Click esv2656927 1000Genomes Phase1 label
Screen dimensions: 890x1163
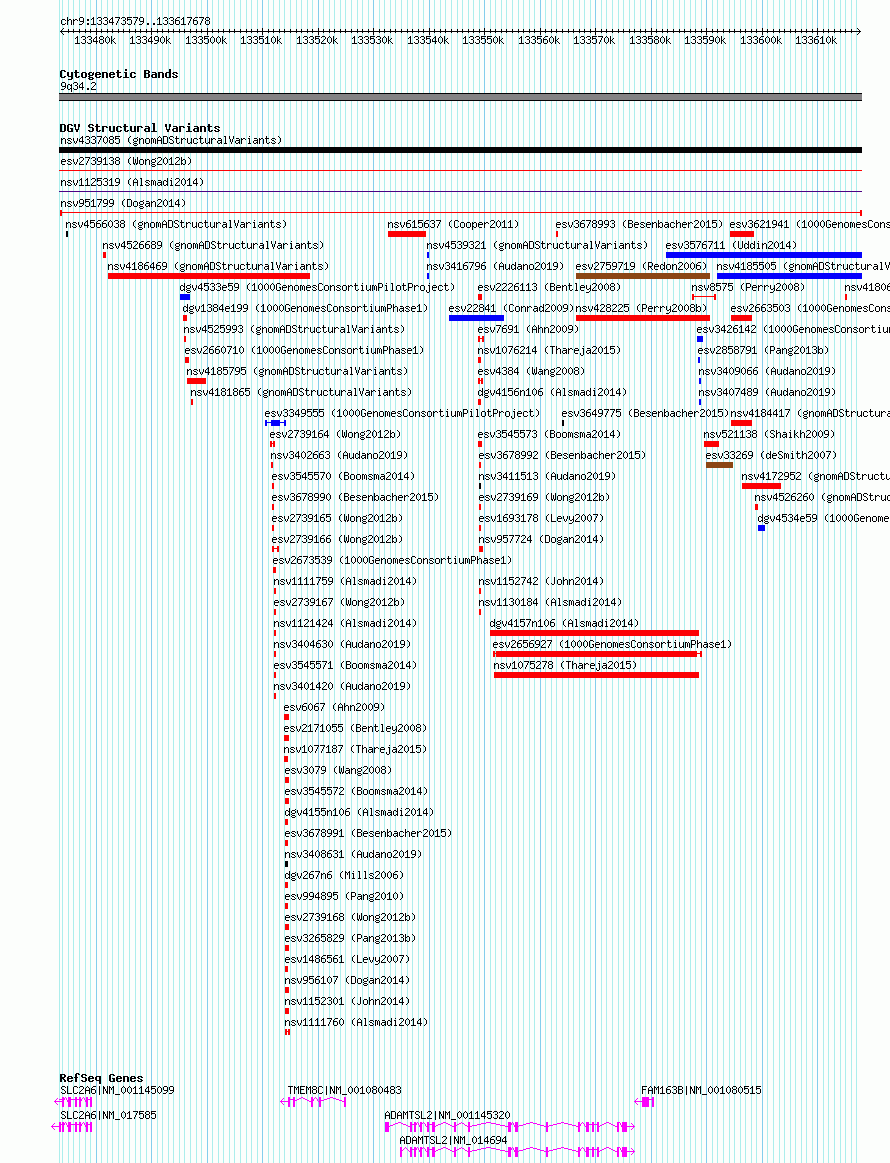pyautogui.click(x=612, y=645)
